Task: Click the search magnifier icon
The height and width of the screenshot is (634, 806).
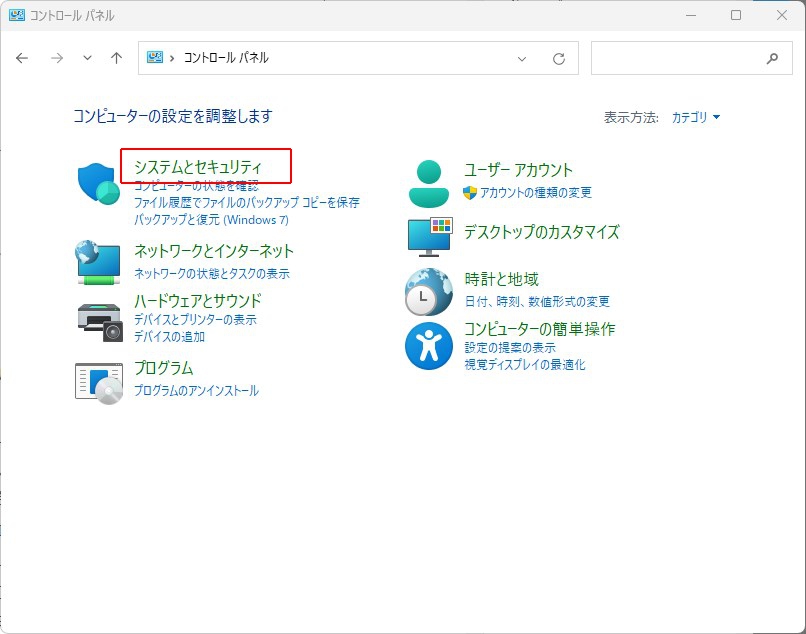Action: tap(772, 58)
